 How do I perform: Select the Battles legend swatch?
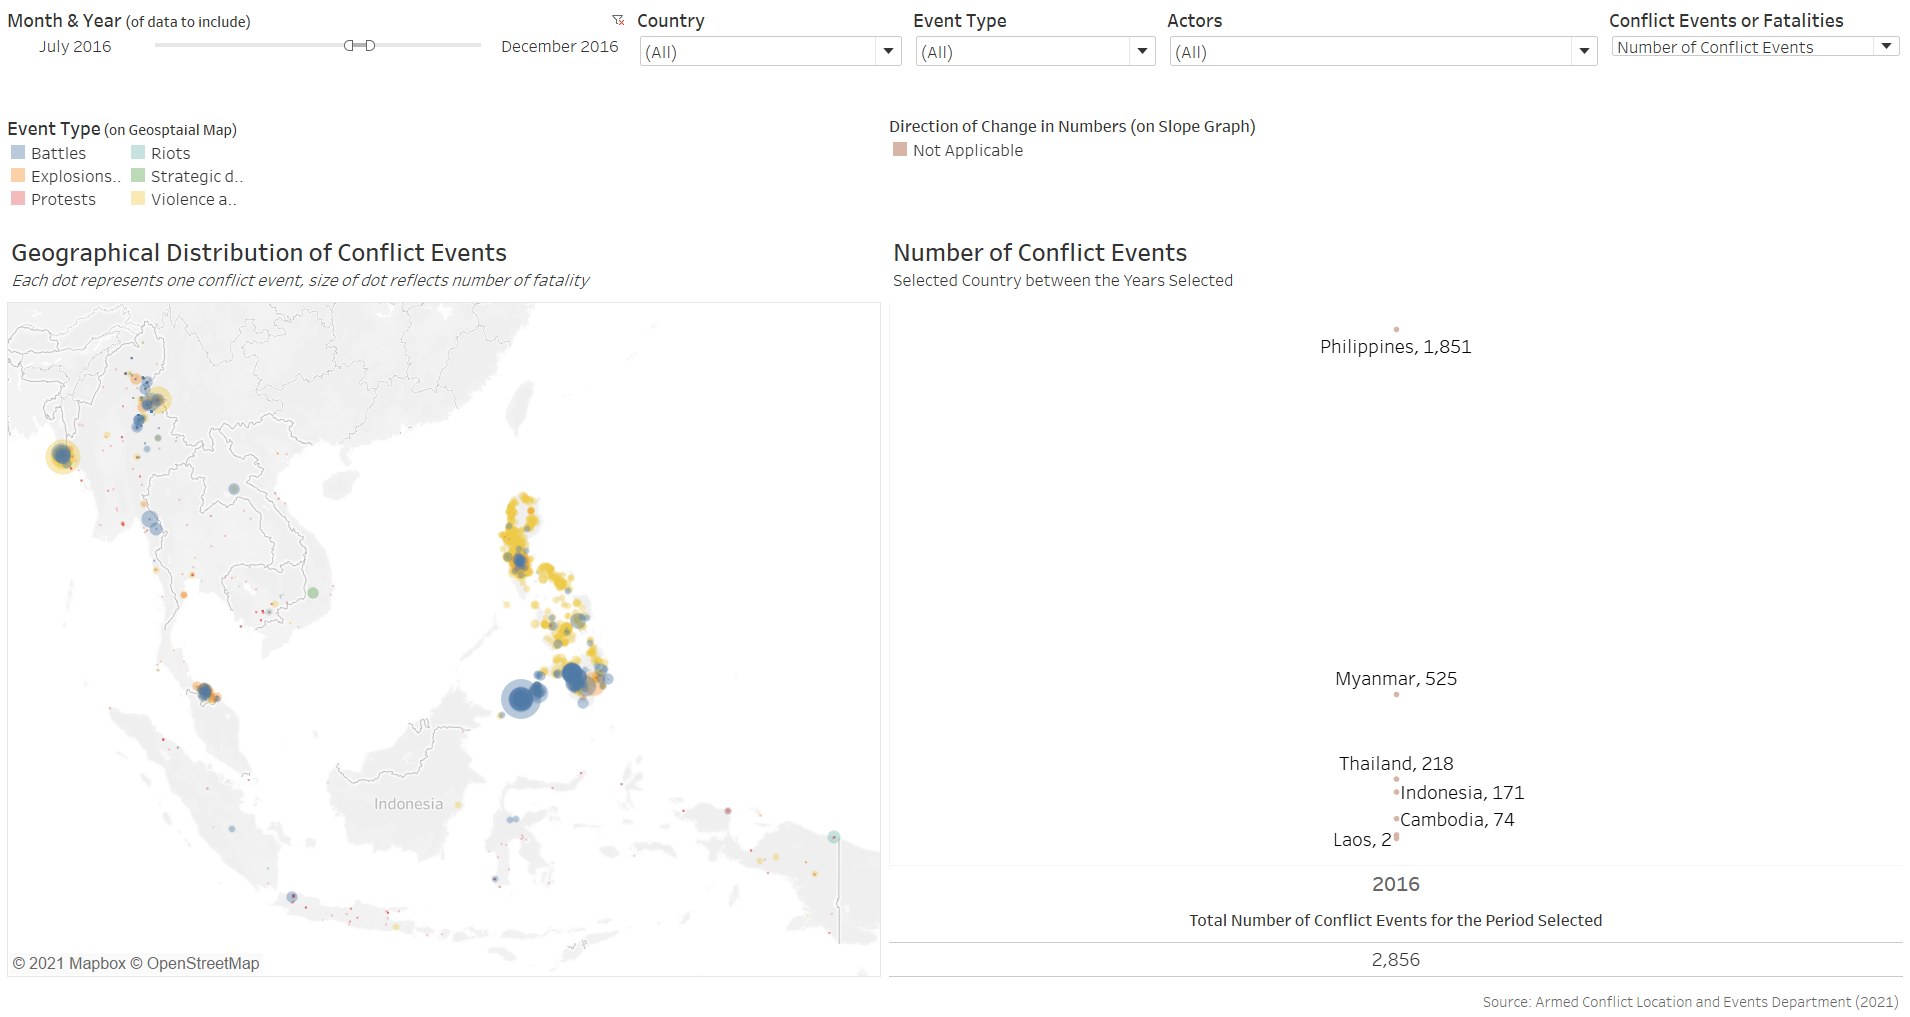[x=18, y=153]
